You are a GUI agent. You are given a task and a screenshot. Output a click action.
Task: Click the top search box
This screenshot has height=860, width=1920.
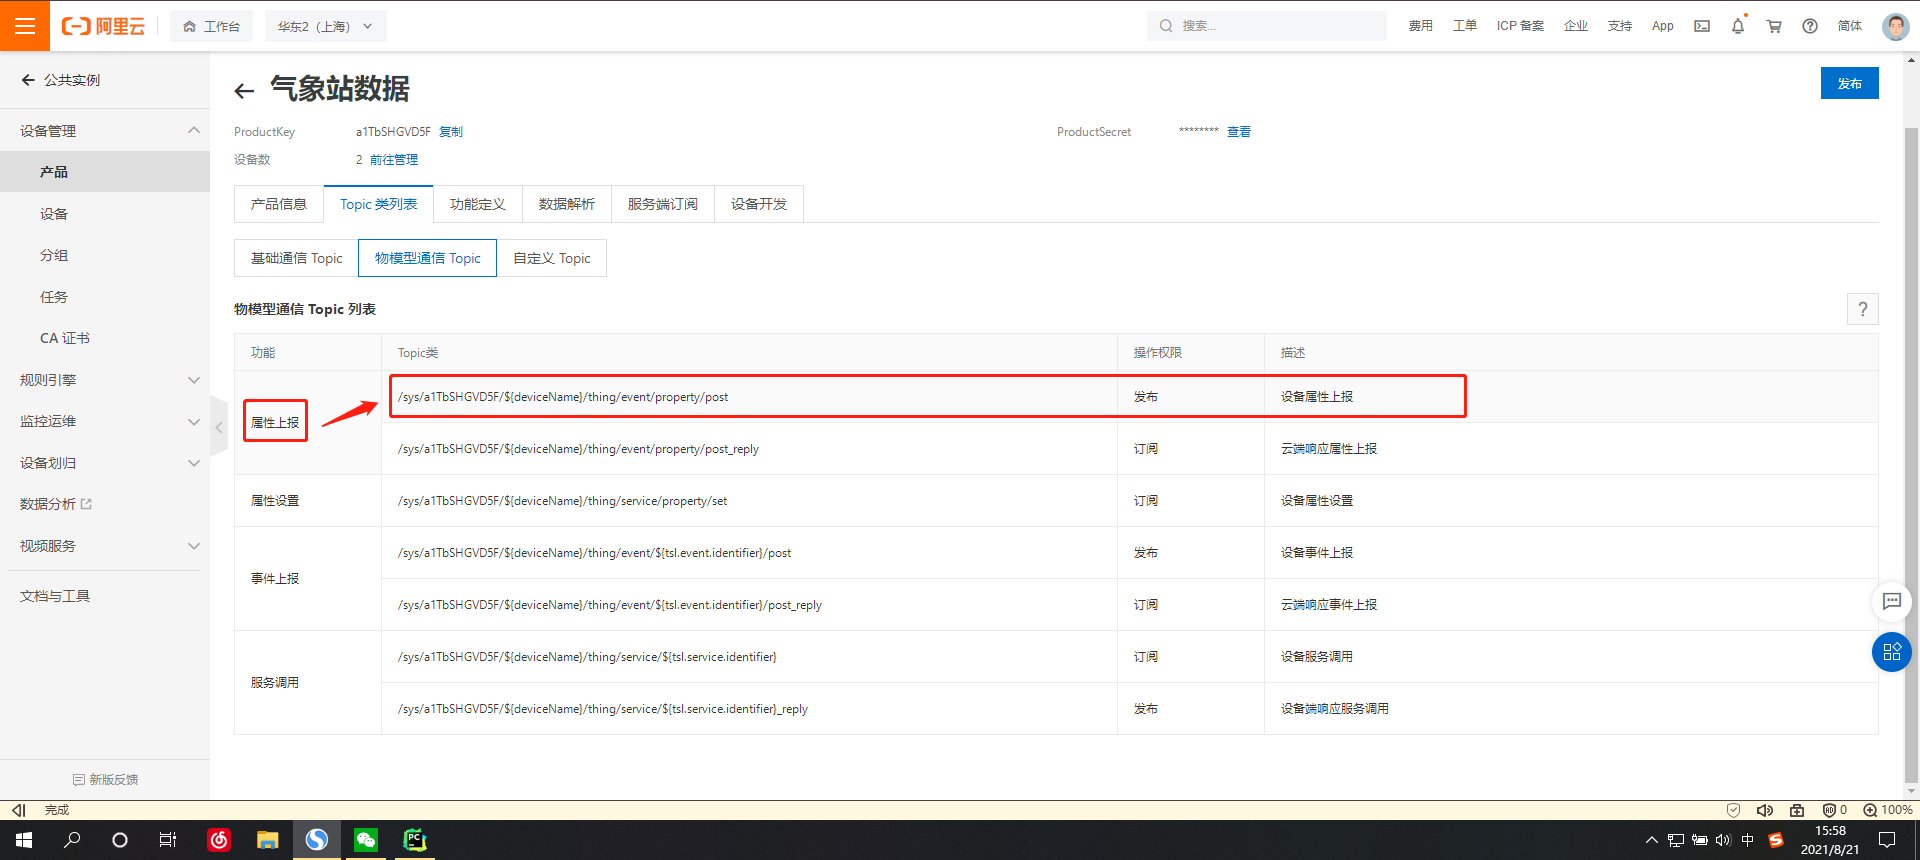(x=1267, y=26)
